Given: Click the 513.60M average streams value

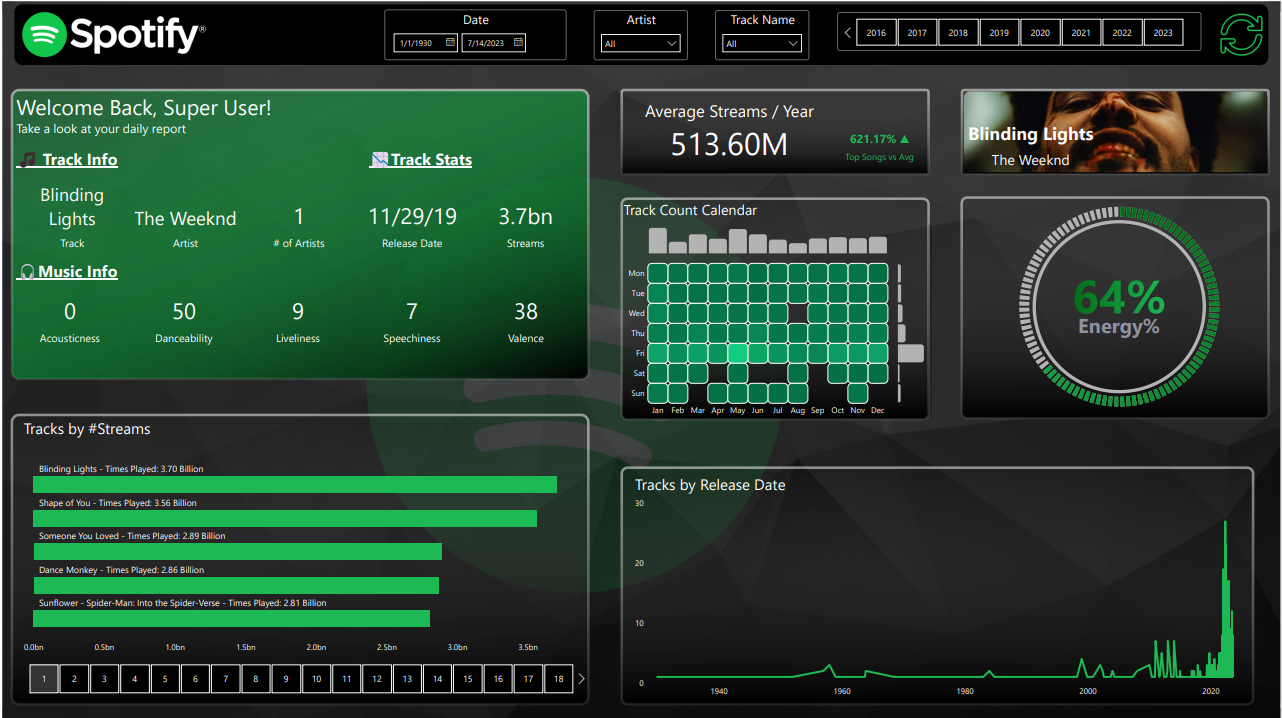Looking at the screenshot, I should pyautogui.click(x=729, y=145).
